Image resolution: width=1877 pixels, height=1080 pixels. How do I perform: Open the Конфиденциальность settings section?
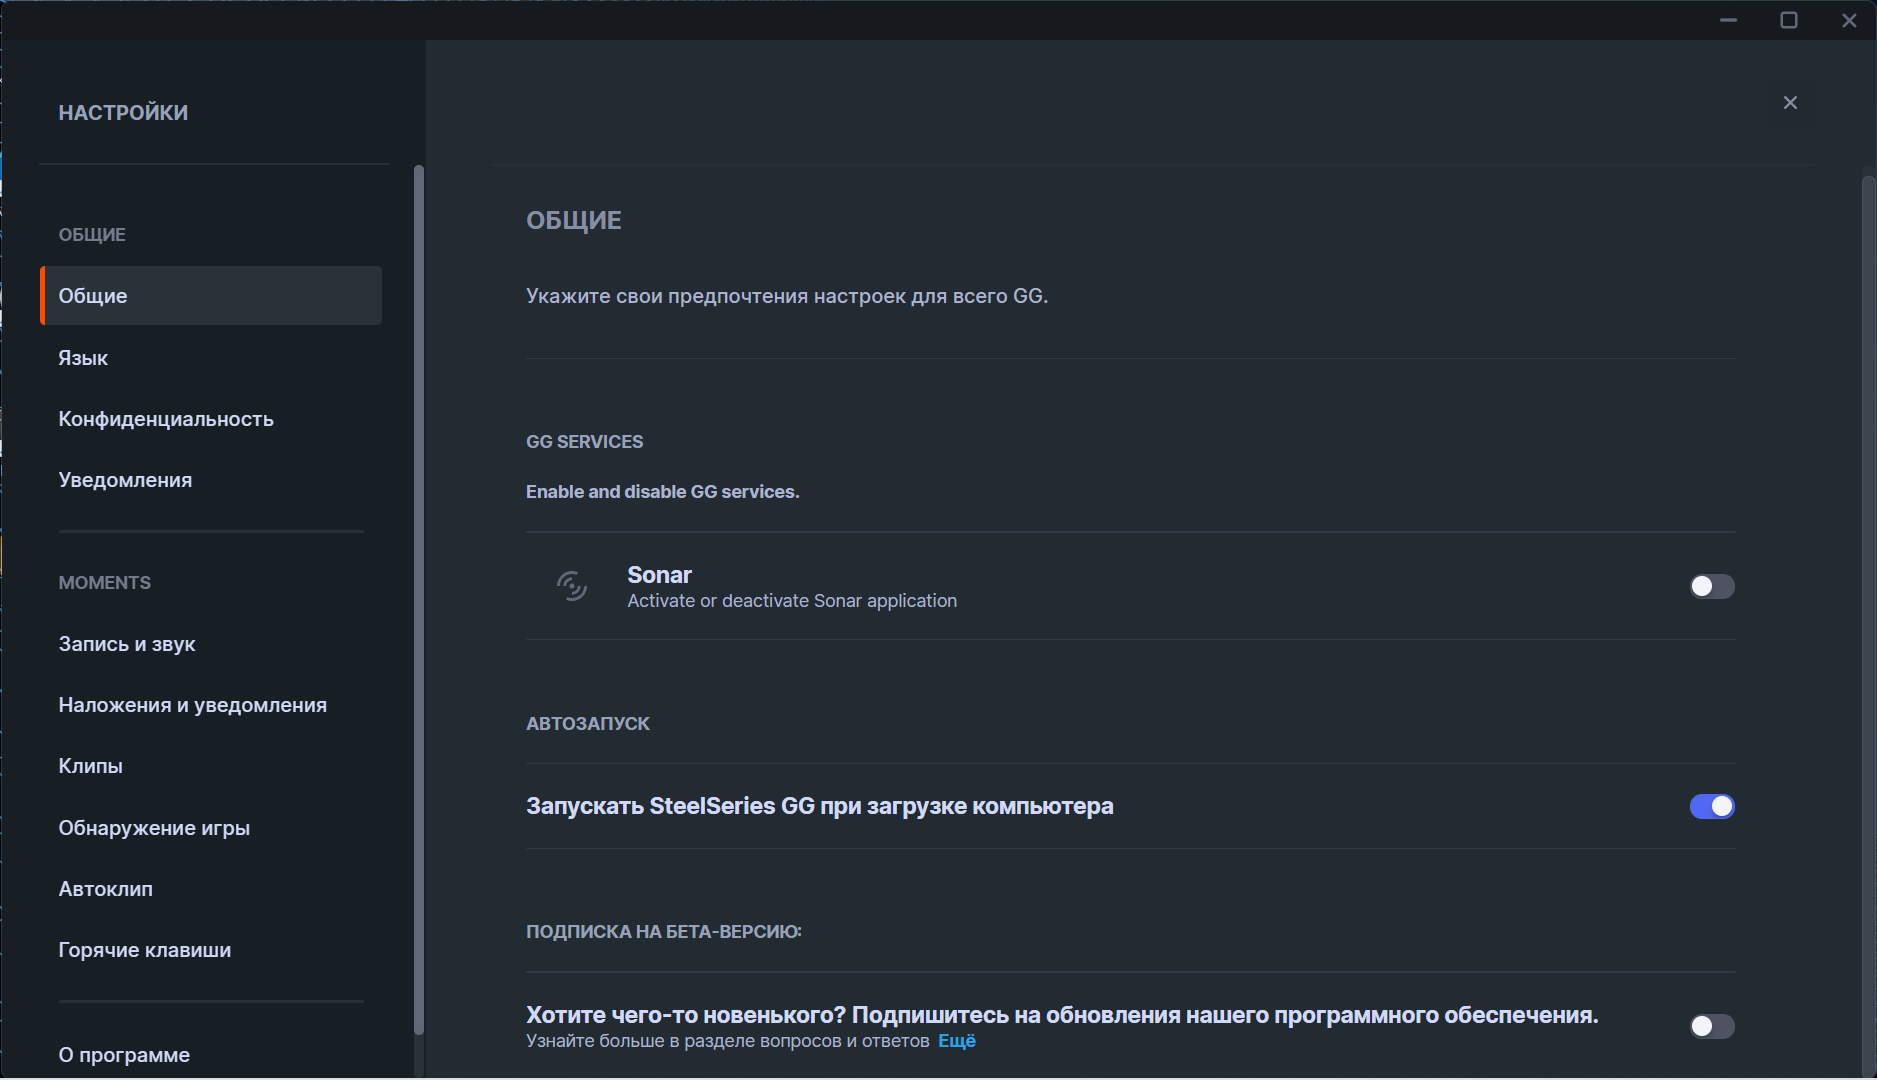(x=166, y=419)
